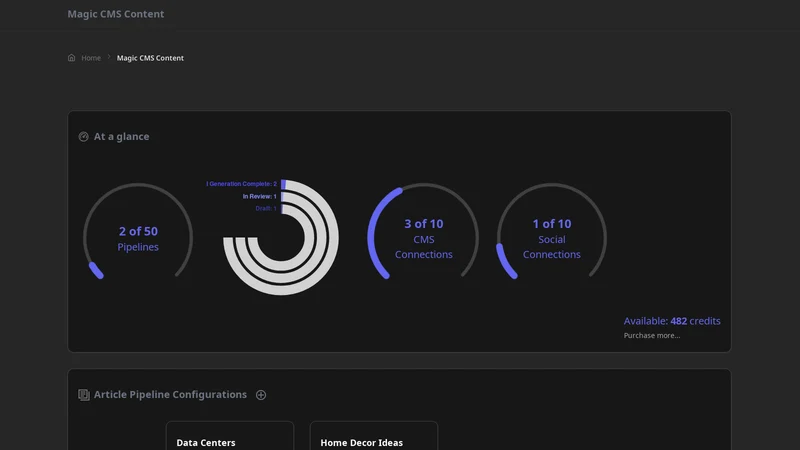Click the Available: 482 credits text
This screenshot has height=450, width=800.
(x=672, y=321)
